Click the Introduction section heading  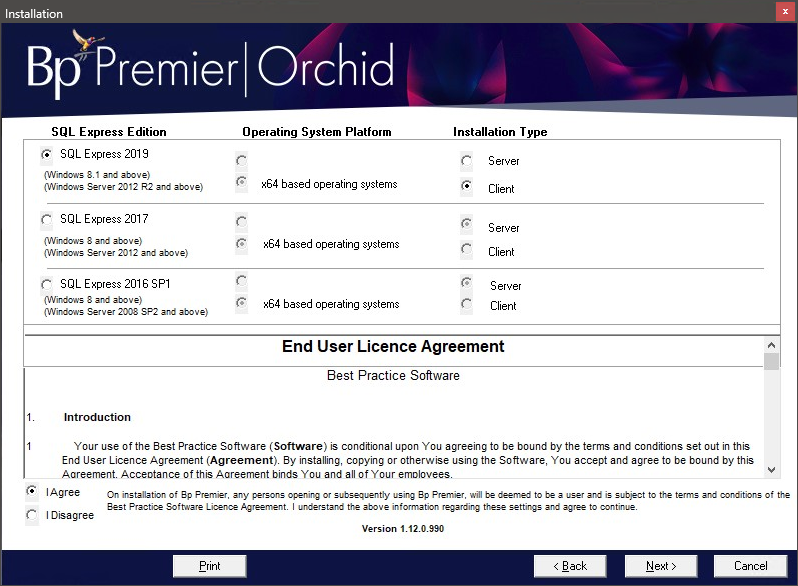(97, 417)
